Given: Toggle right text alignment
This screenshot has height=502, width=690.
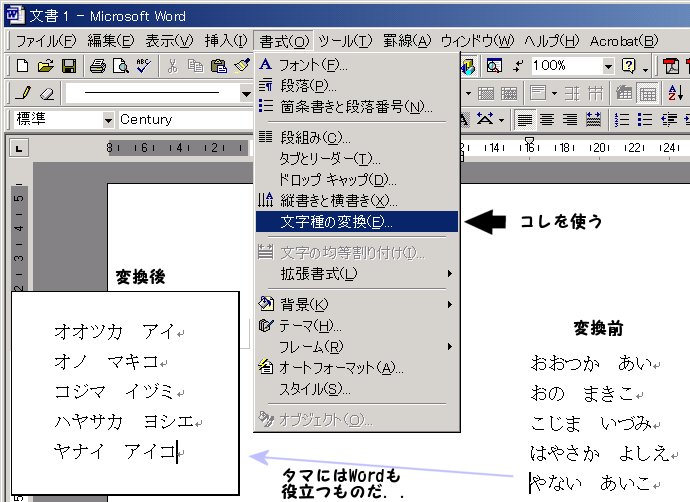Looking at the screenshot, I should pyautogui.click(x=570, y=119).
